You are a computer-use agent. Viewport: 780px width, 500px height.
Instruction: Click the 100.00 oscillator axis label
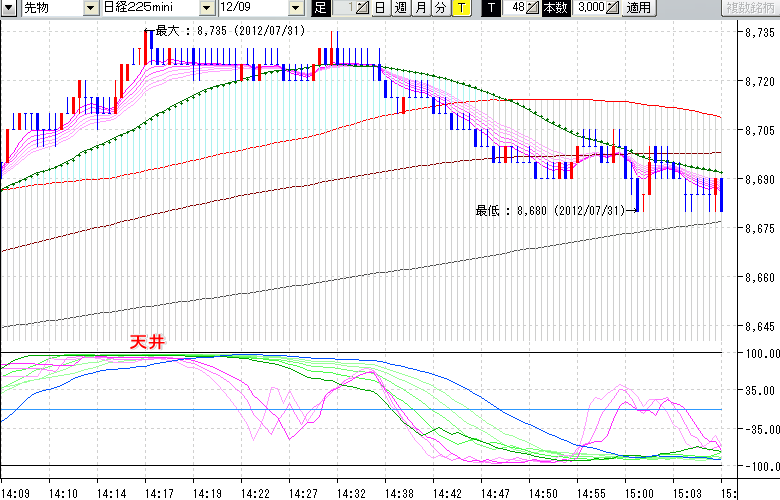coord(763,354)
